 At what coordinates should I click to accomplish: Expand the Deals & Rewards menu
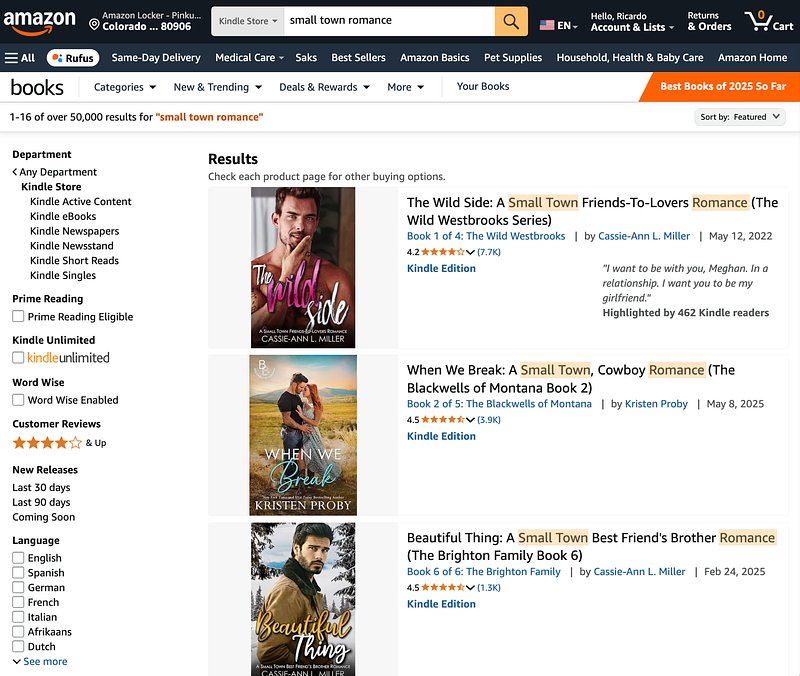pos(324,87)
